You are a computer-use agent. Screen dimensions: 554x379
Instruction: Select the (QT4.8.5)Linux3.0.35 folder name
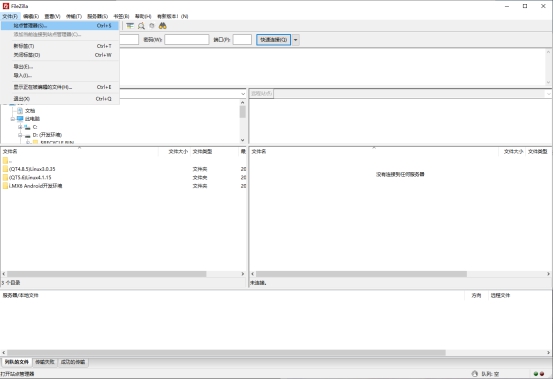[32, 169]
